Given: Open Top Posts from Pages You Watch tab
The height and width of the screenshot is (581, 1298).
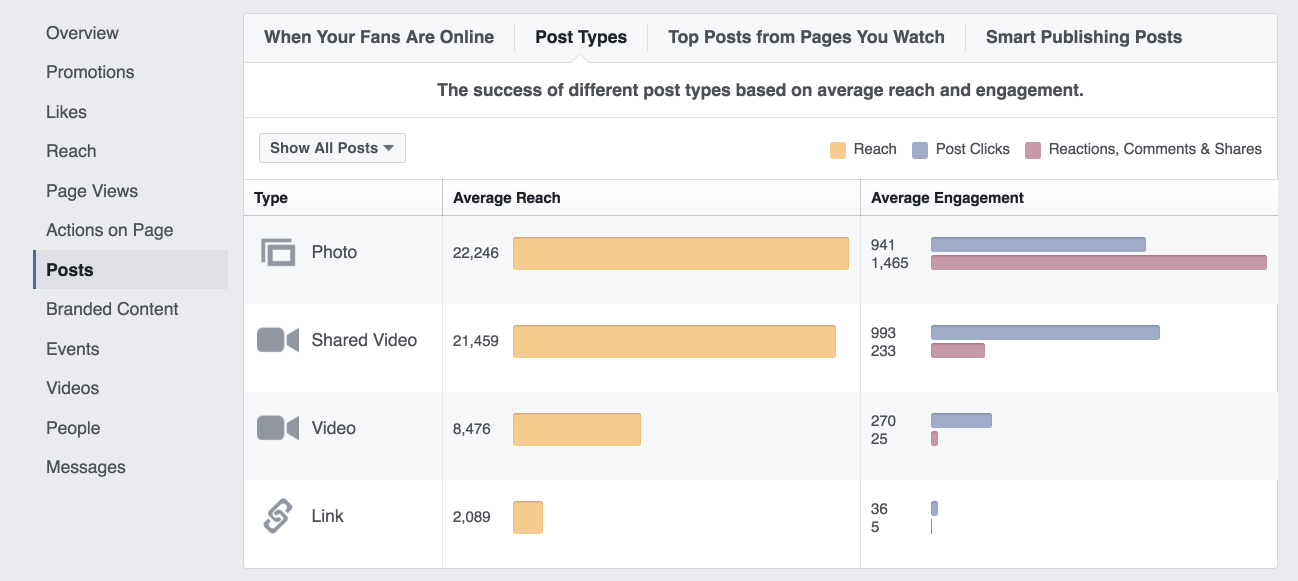Looking at the screenshot, I should point(806,38).
